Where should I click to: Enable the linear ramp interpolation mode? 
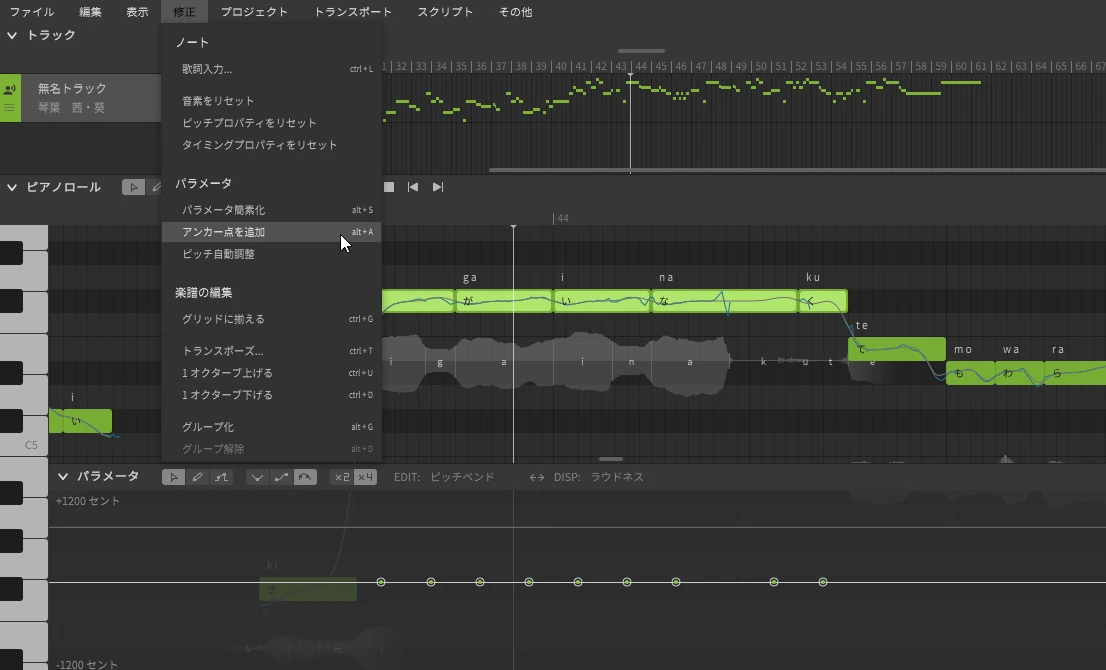click(x=281, y=477)
